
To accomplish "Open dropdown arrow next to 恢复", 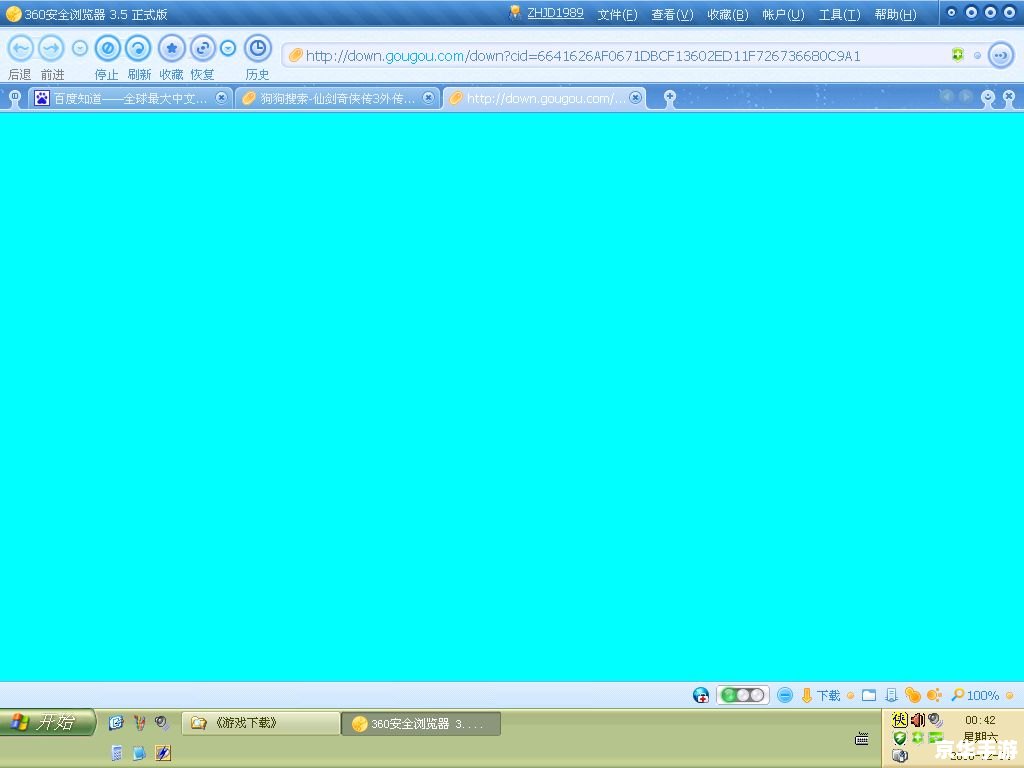I will pyautogui.click(x=228, y=48).
